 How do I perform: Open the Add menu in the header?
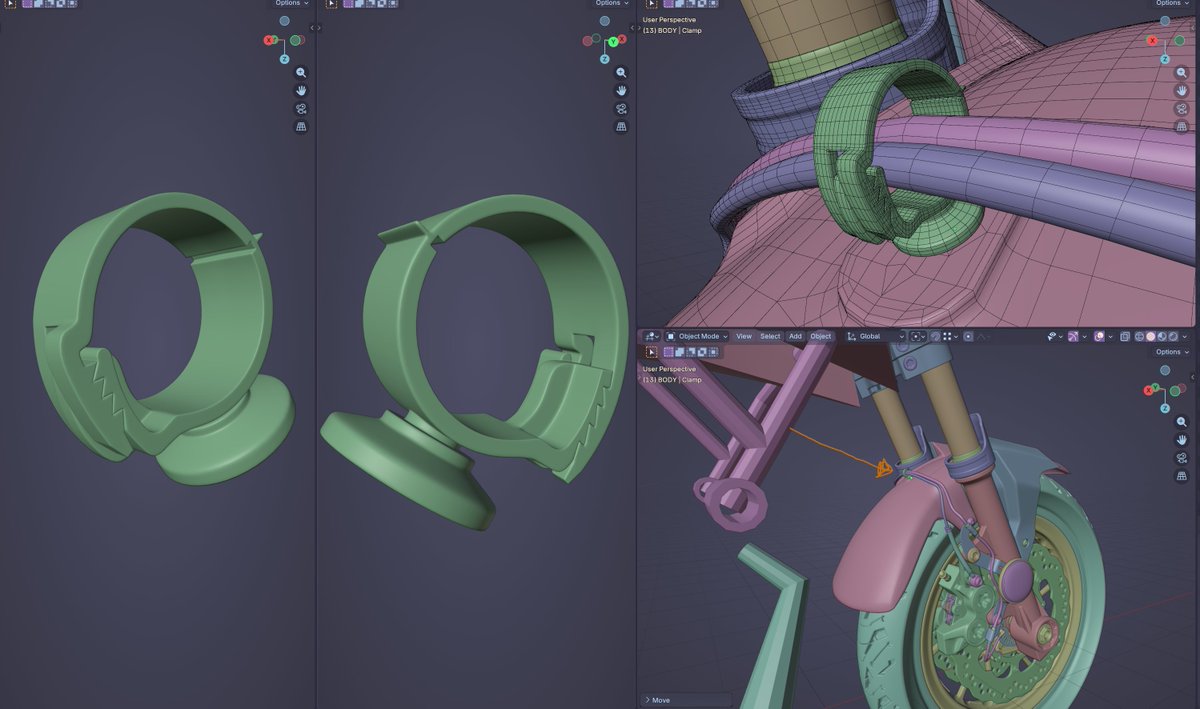pyautogui.click(x=795, y=336)
